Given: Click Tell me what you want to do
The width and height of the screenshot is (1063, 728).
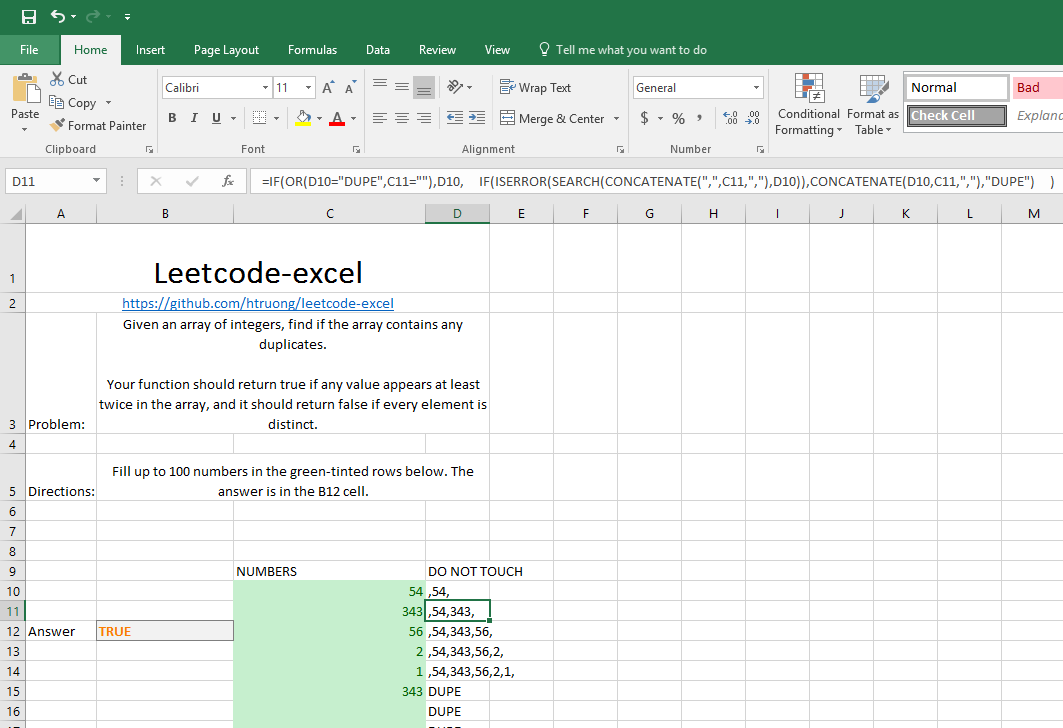Looking at the screenshot, I should 623,49.
